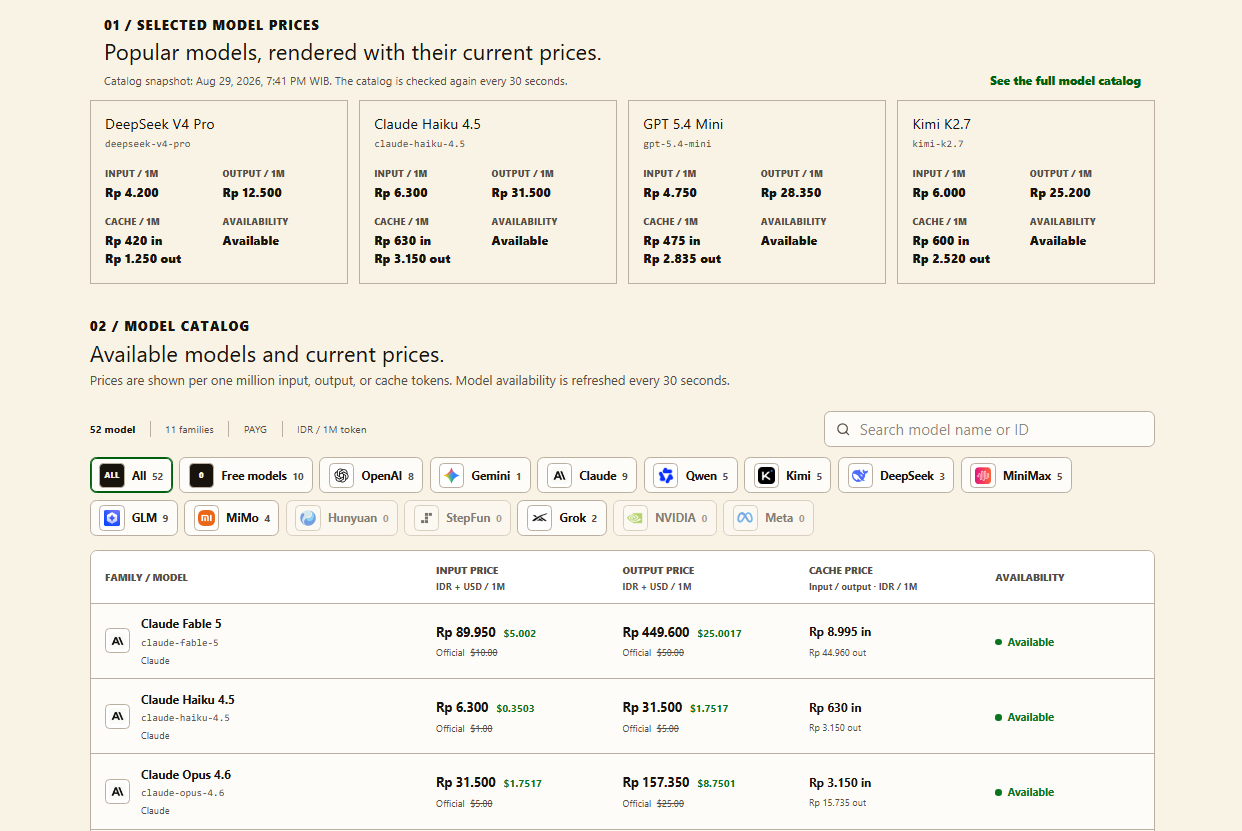Select the All 52 filter chip
Screen dimensions: 1242x831
(x=131, y=476)
